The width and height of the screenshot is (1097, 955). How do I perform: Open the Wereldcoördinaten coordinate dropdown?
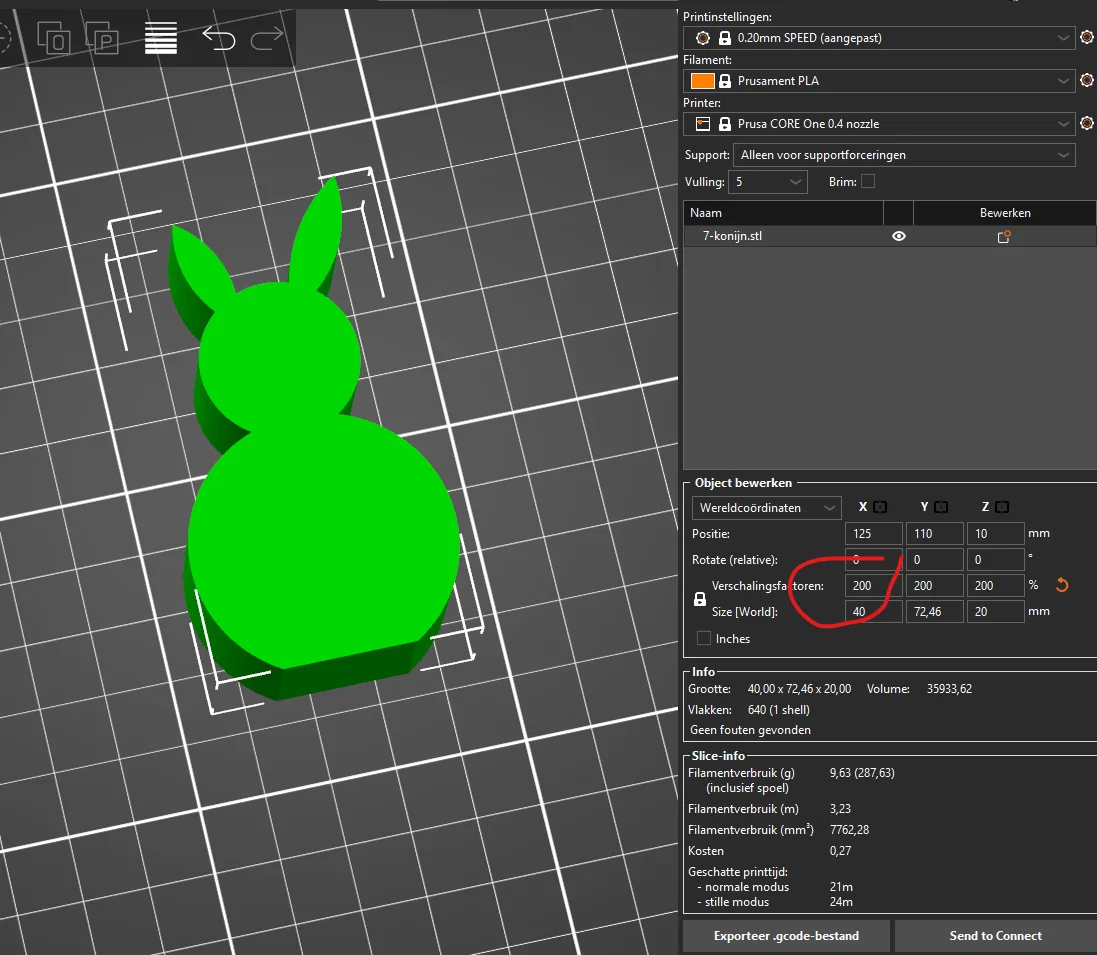click(766, 508)
